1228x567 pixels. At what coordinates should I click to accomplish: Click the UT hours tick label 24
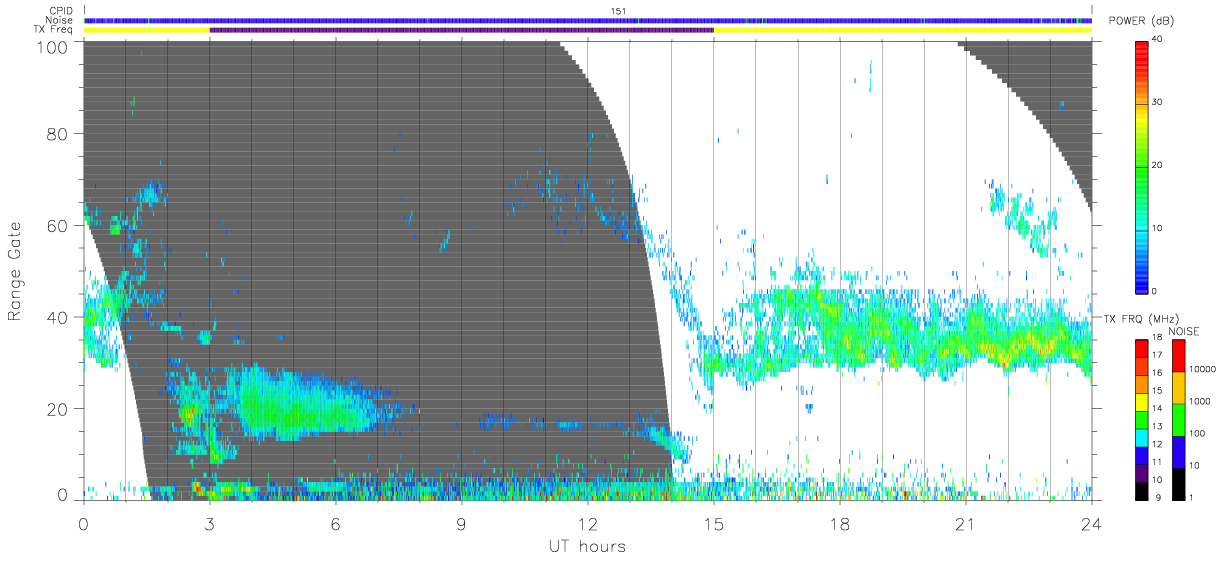[1092, 523]
